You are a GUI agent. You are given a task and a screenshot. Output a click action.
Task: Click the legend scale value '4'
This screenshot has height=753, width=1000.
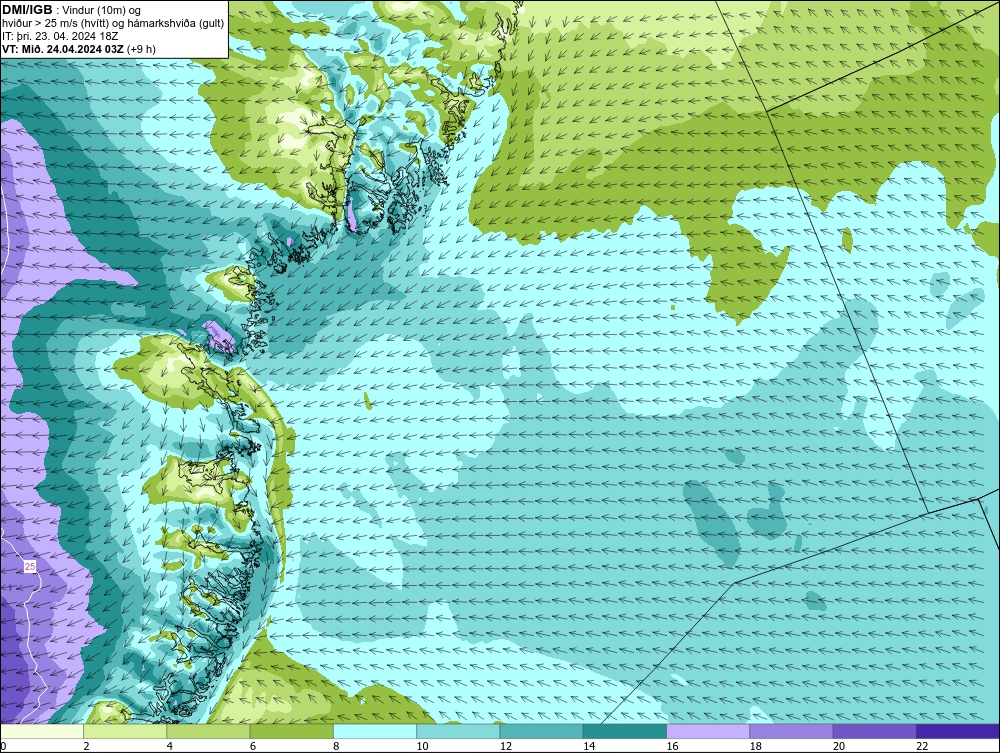(x=170, y=746)
